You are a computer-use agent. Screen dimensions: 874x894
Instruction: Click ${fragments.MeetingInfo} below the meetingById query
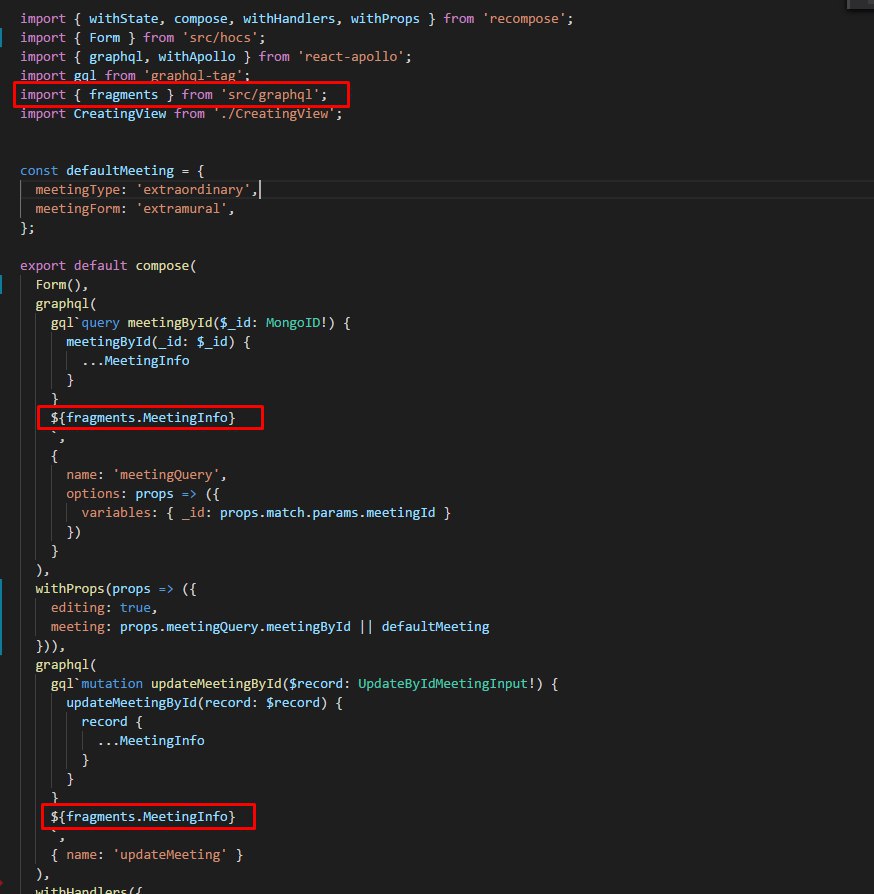[x=143, y=417]
